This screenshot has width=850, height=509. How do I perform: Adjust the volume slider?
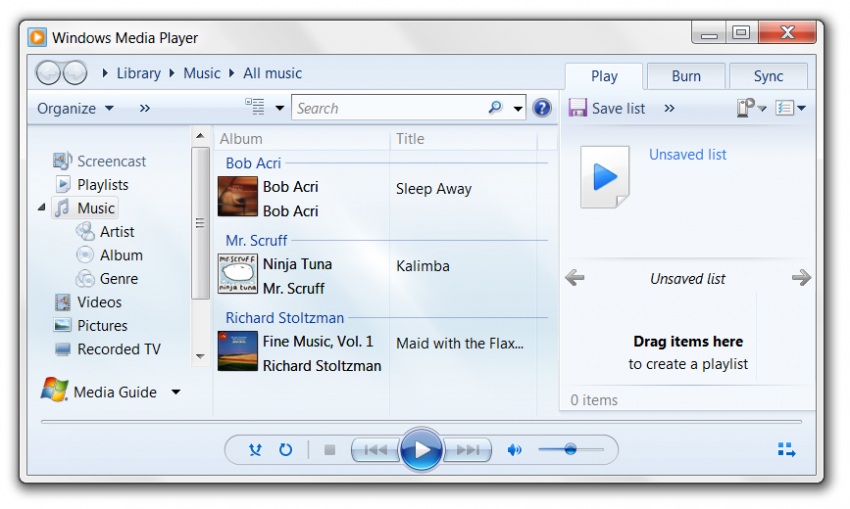tap(571, 449)
